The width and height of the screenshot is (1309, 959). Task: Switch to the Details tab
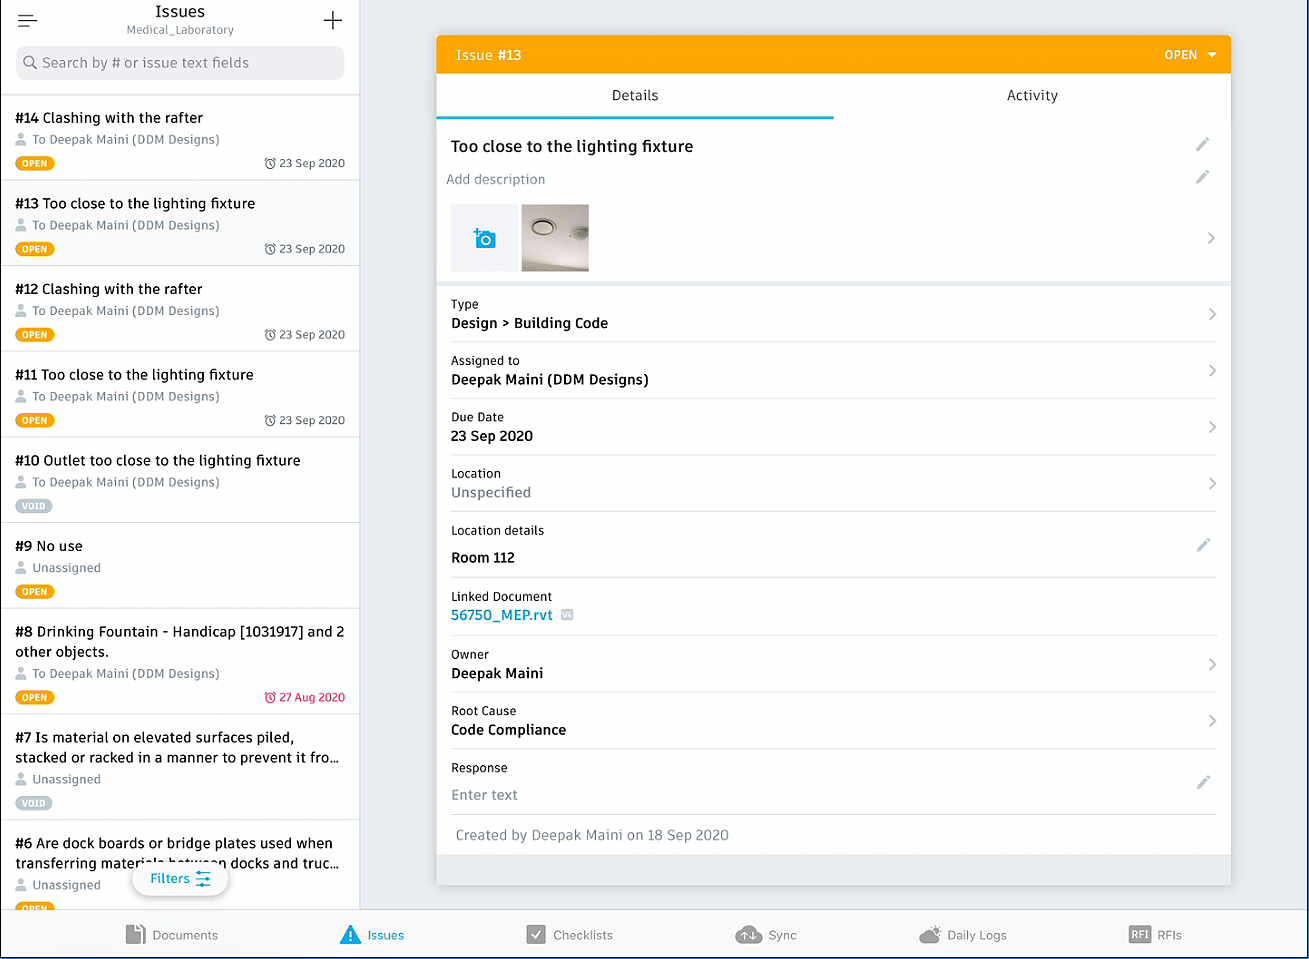[x=635, y=96]
